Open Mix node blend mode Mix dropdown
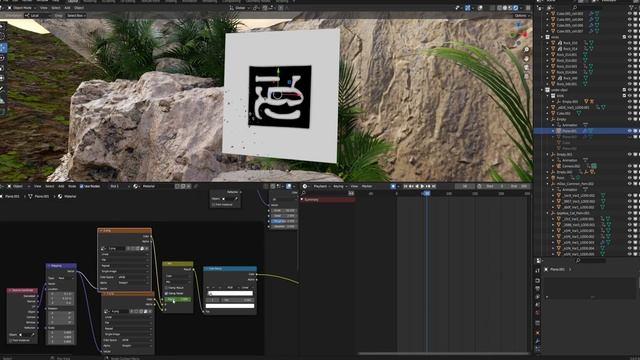Screen dimensions: 640x360 coord(178,282)
